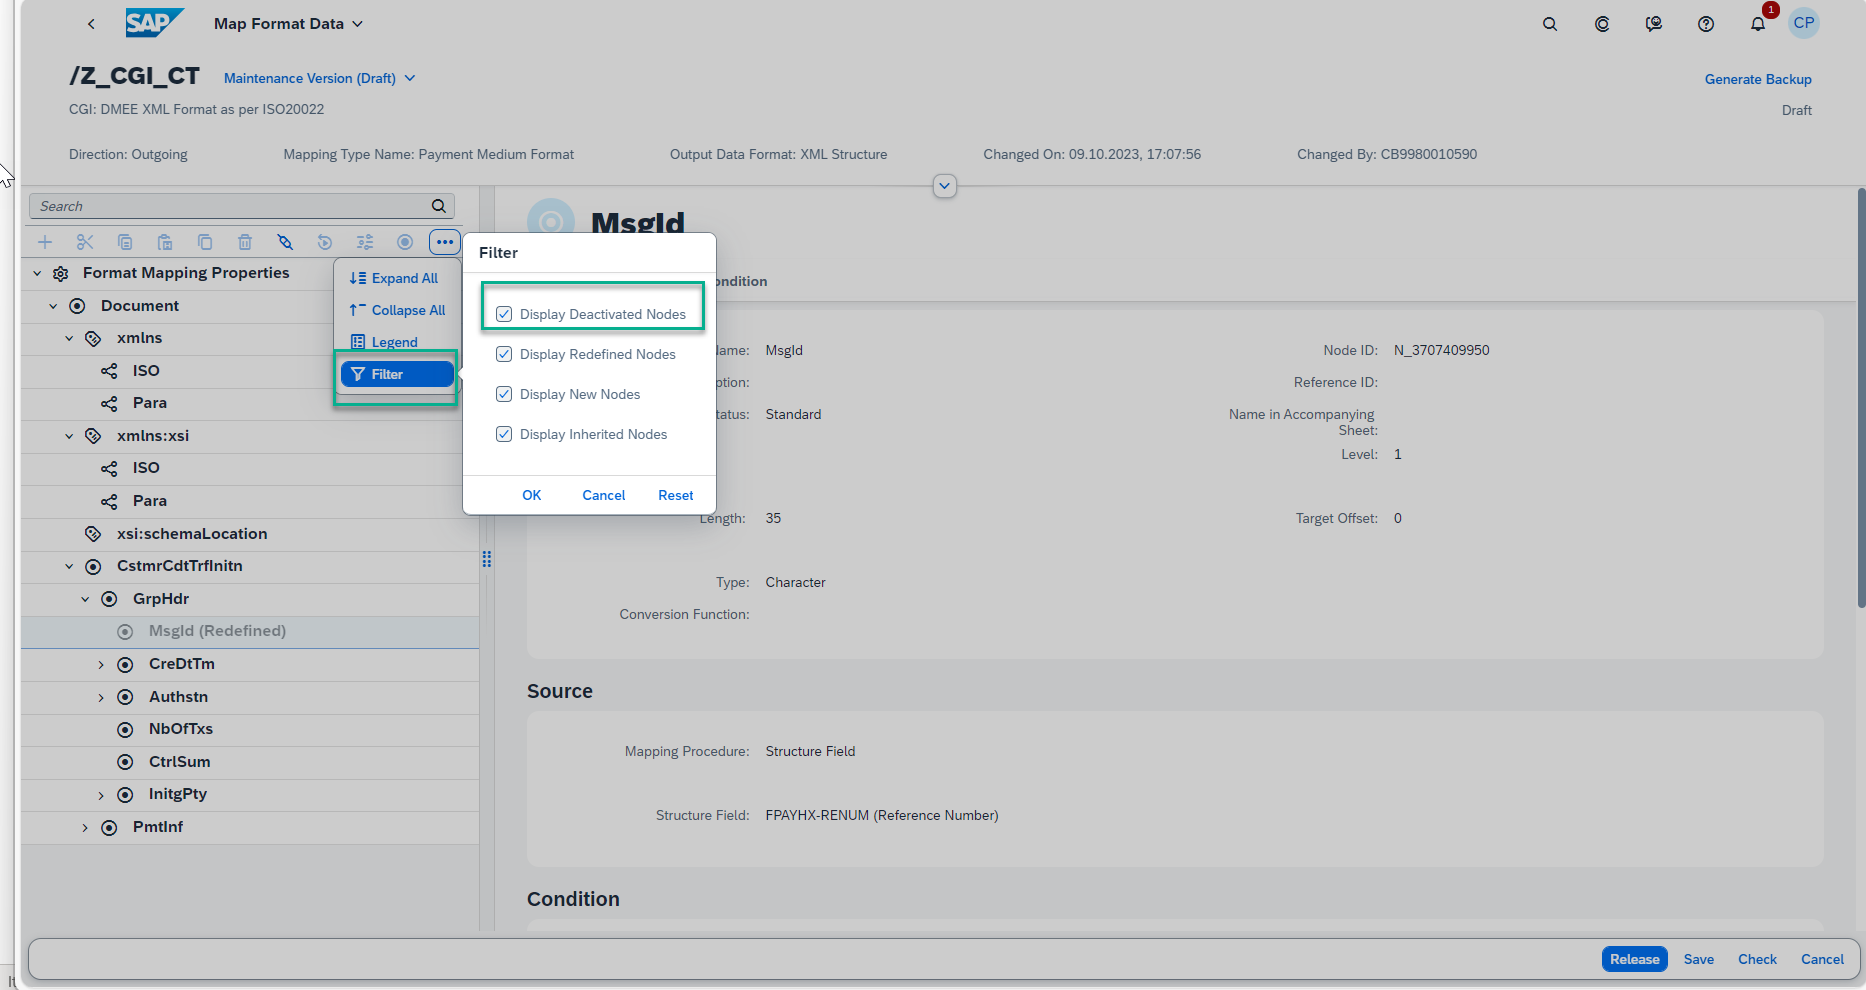Click the sliders settings icon in tree toolbar
Image resolution: width=1866 pixels, height=990 pixels.
tap(365, 242)
